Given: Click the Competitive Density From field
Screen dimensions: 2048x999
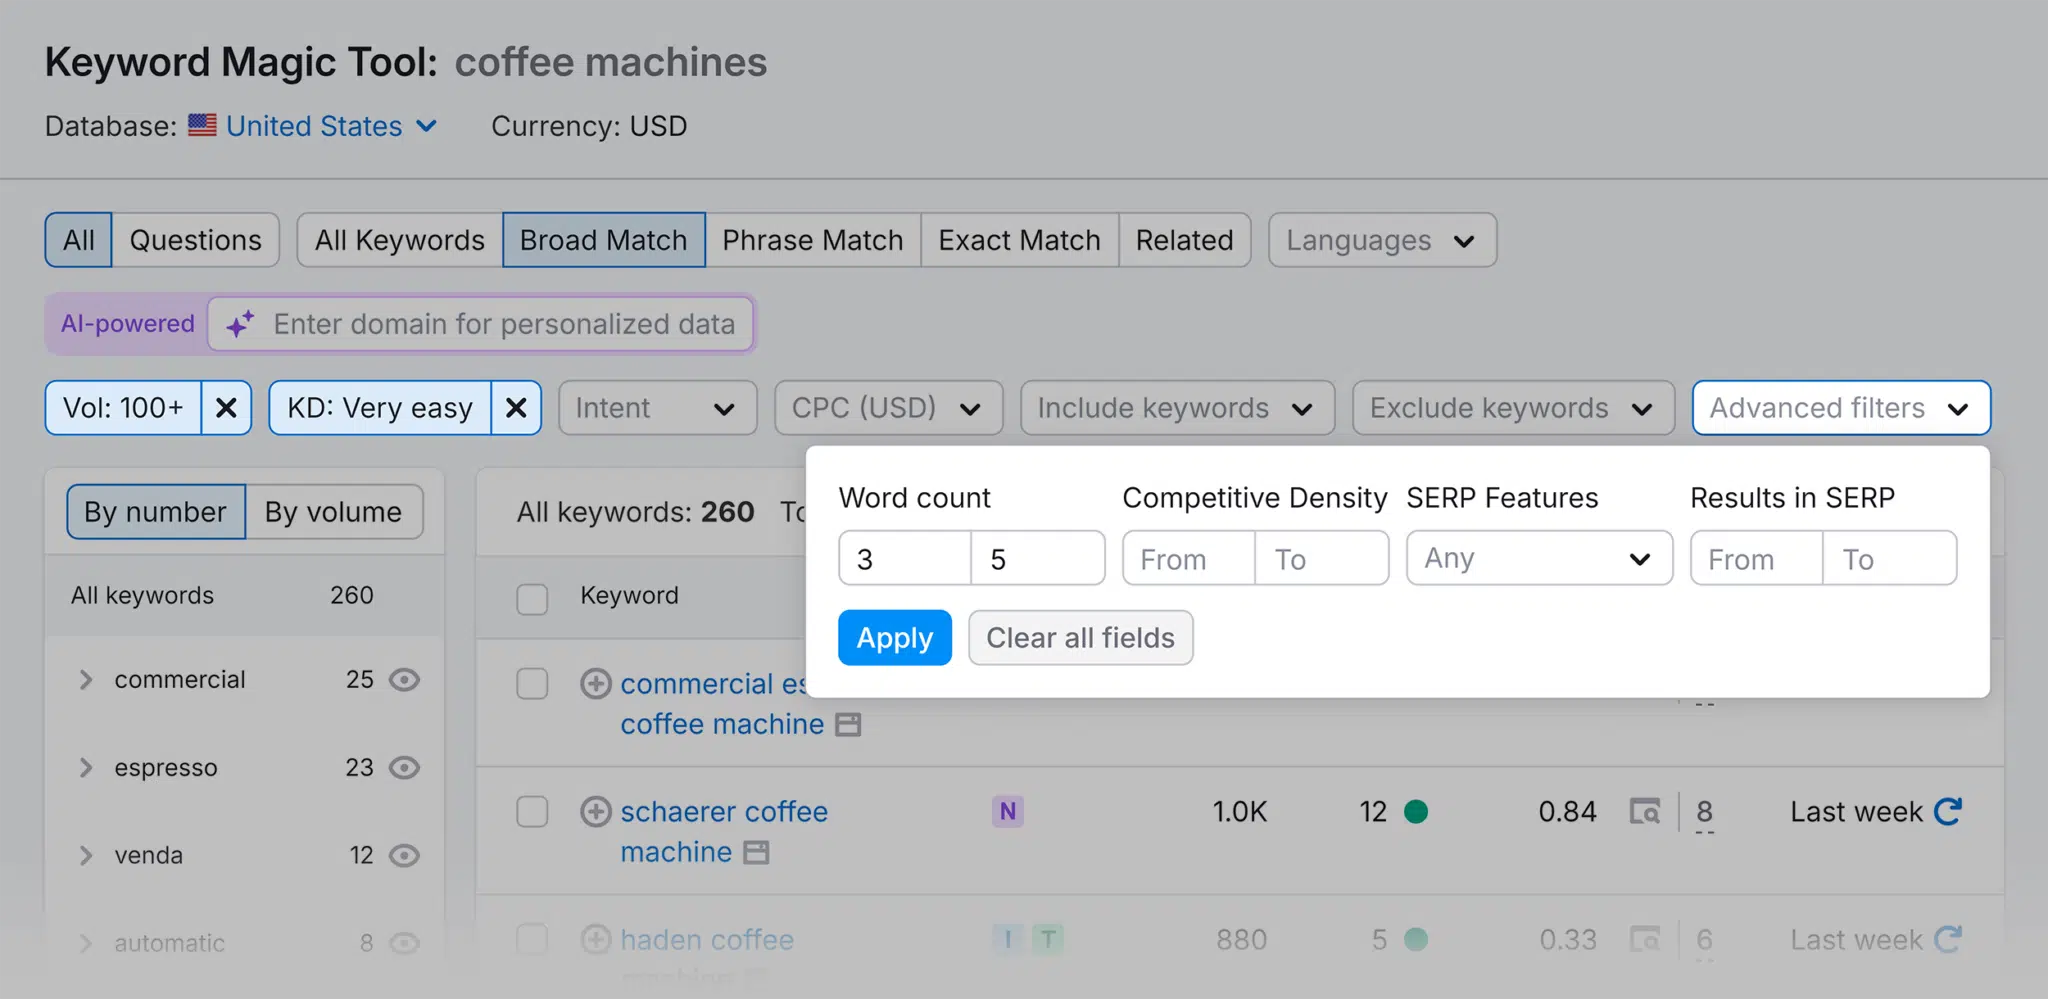Looking at the screenshot, I should [x=1189, y=558].
